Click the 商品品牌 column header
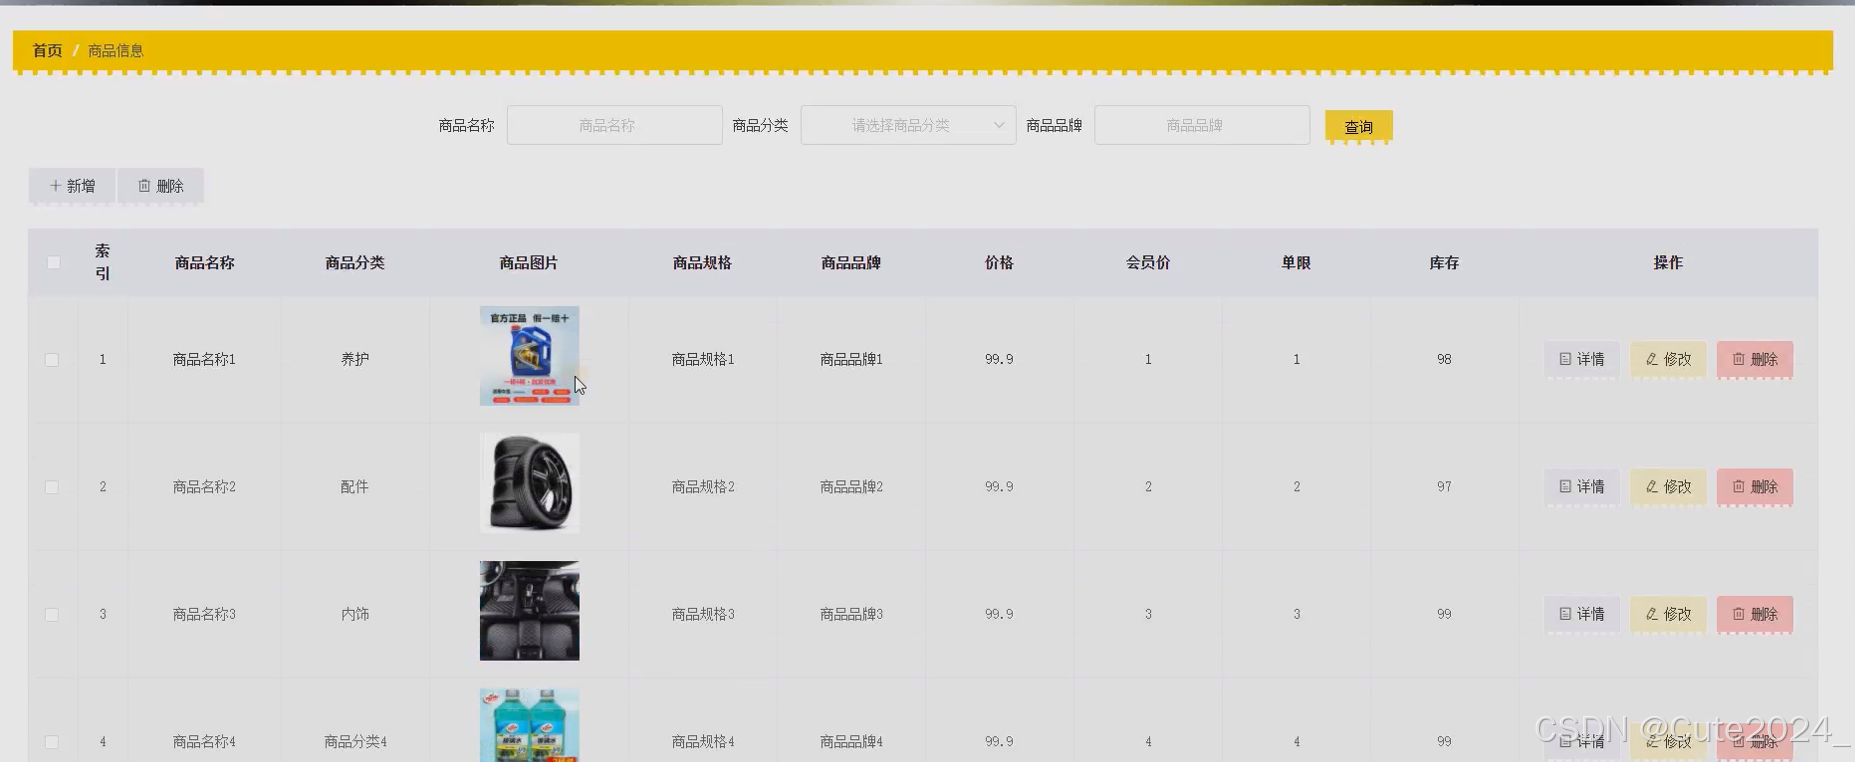The image size is (1855, 762). 851,263
